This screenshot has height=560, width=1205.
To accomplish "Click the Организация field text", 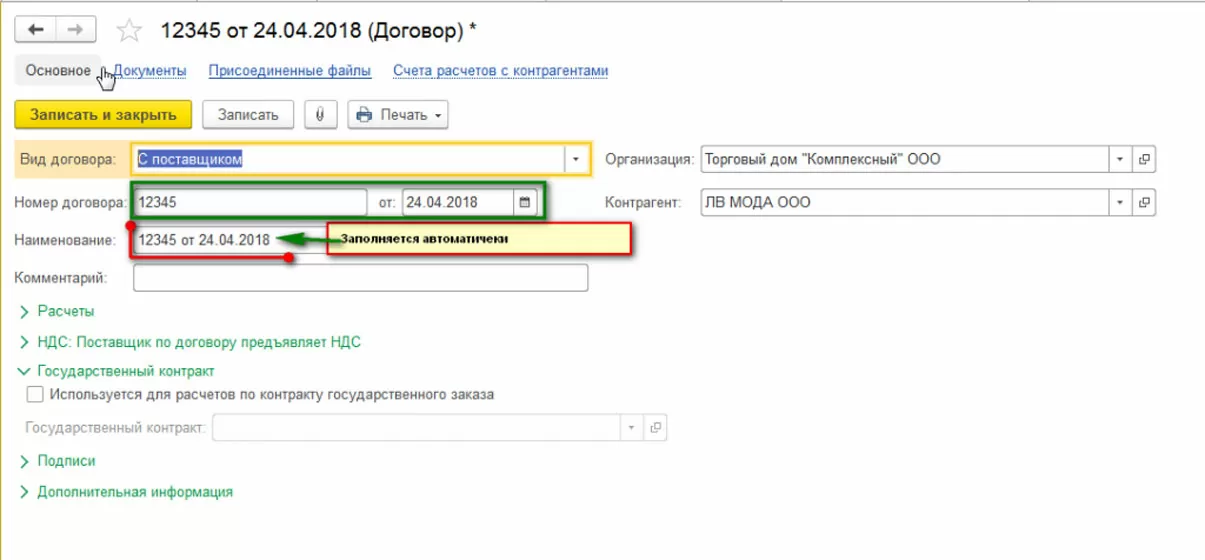I will [x=904, y=159].
